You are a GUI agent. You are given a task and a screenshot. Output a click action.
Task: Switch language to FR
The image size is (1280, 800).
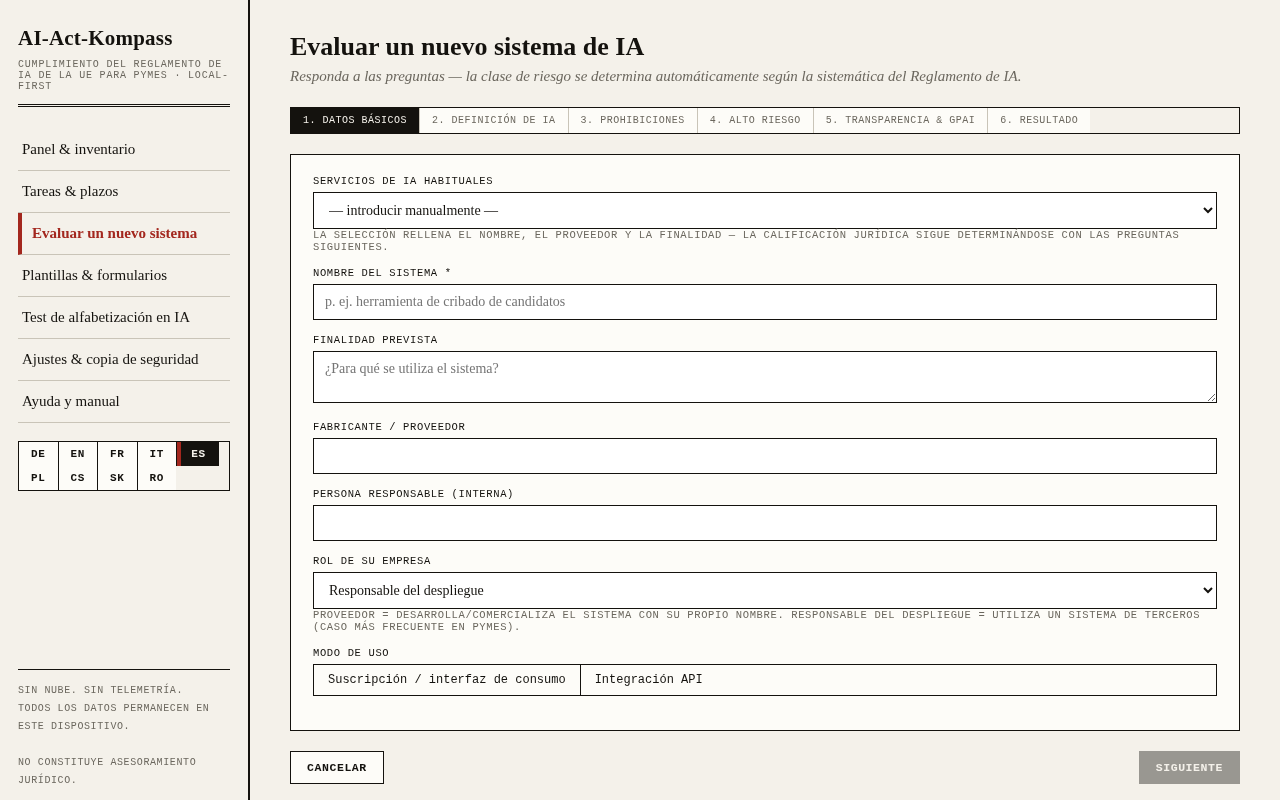pyautogui.click(x=117, y=454)
